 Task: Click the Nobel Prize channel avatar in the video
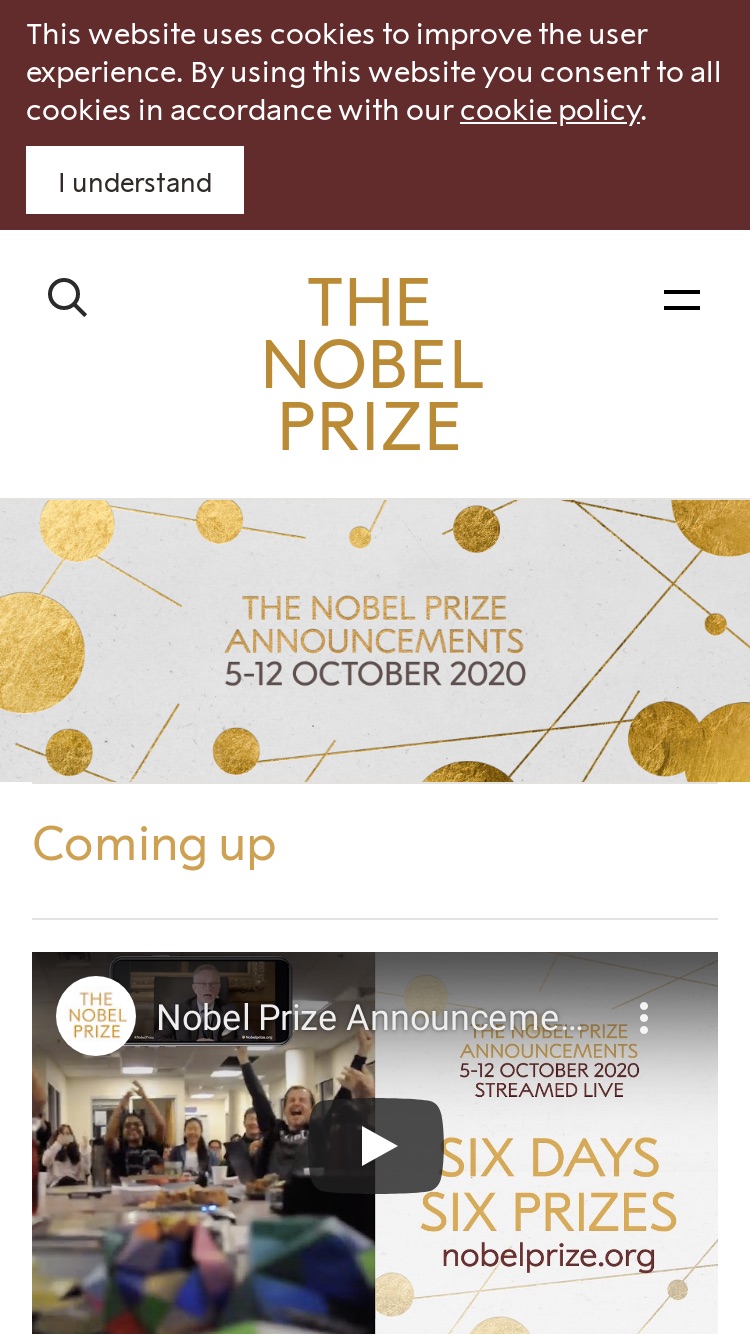coord(96,1016)
